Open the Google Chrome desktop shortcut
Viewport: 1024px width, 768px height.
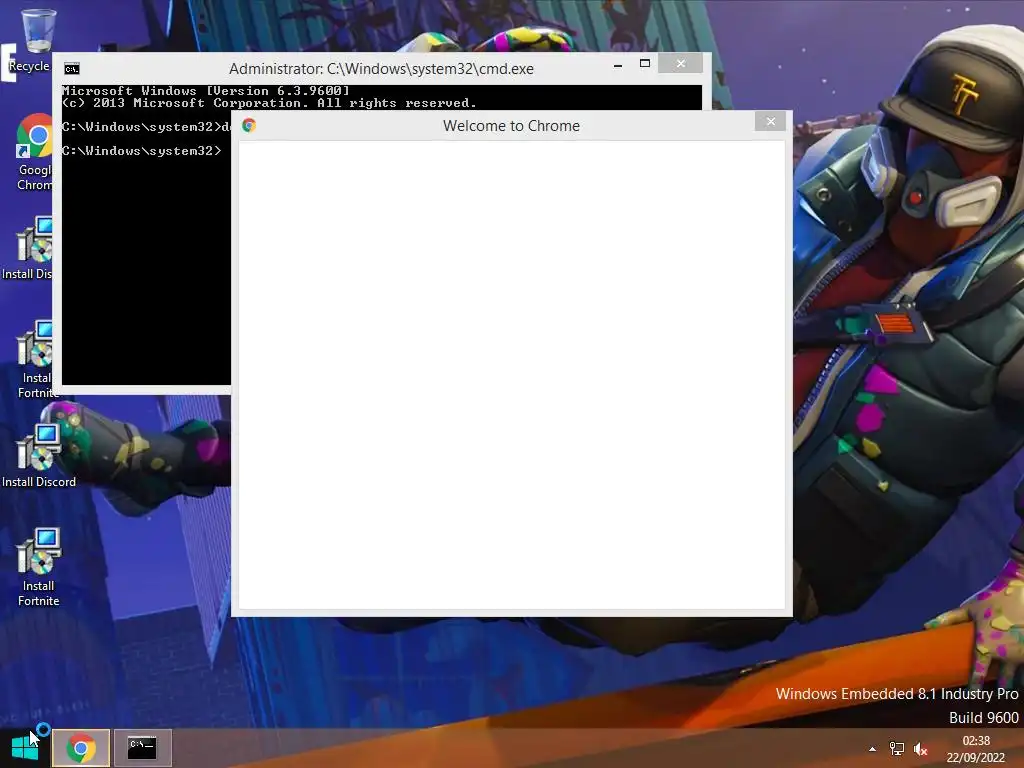(34, 152)
